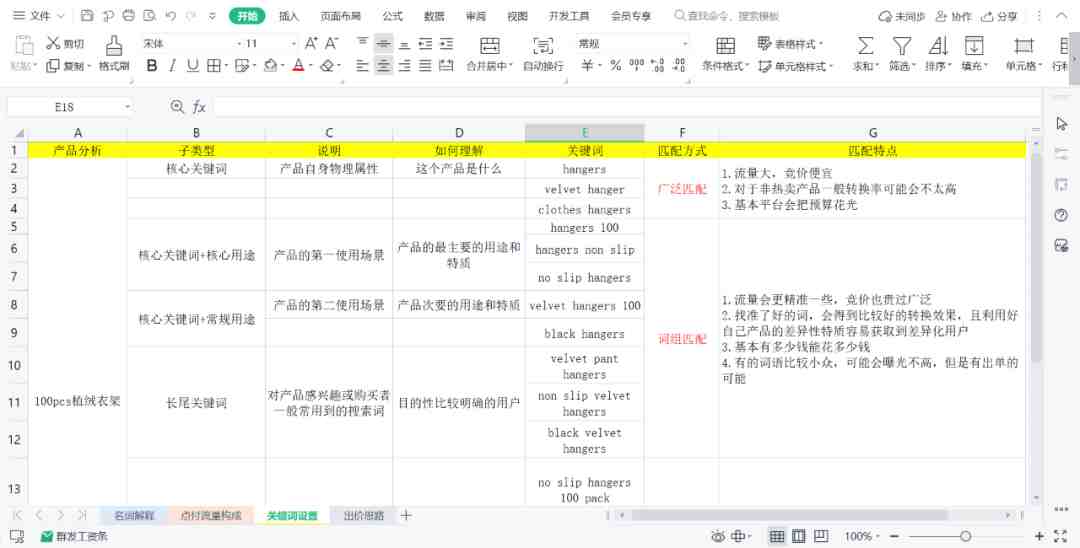Expand the quick access toolbar customize arrow
This screenshot has width=1080, height=548.
(212, 15)
